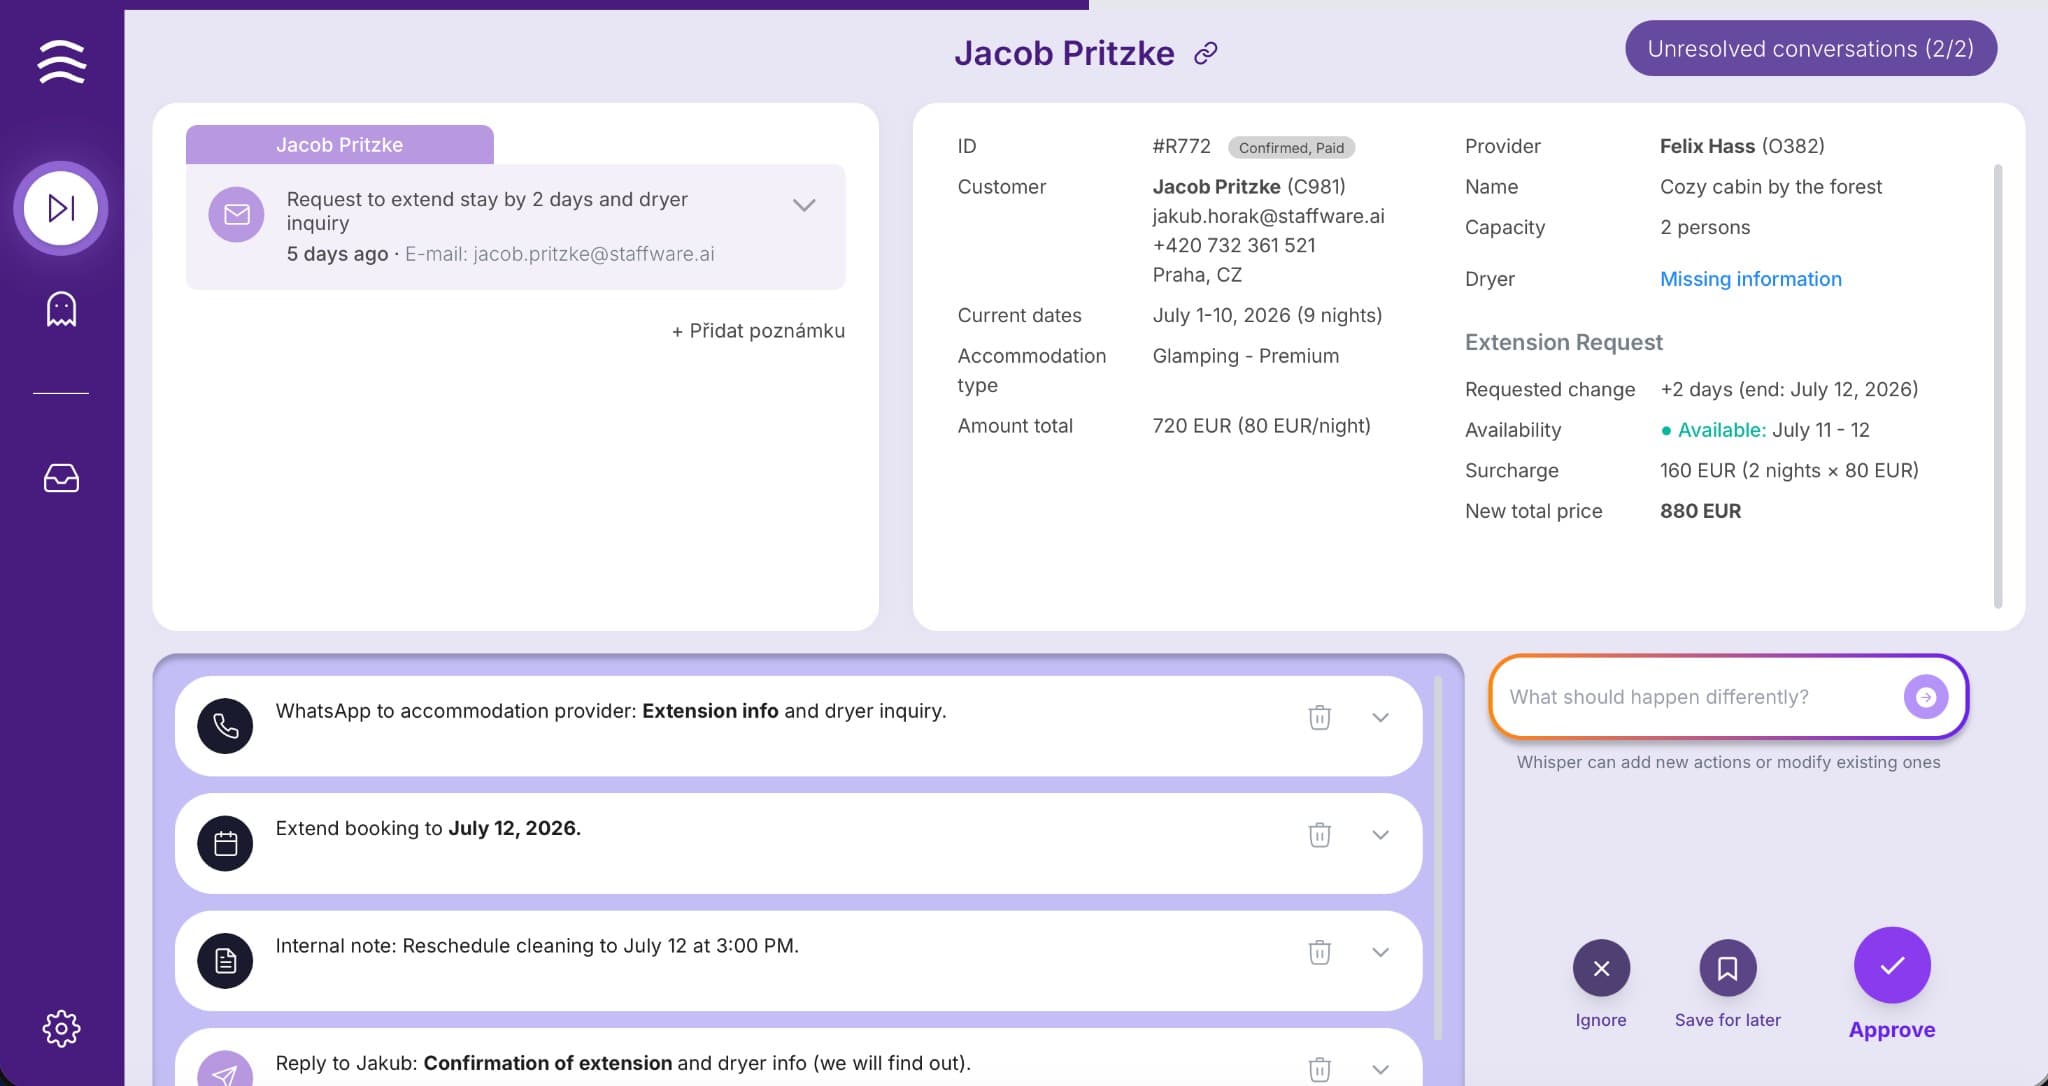Viewport: 2048px width, 1086px height.
Task: Click the What should happen differently field
Action: [x=1700, y=697]
